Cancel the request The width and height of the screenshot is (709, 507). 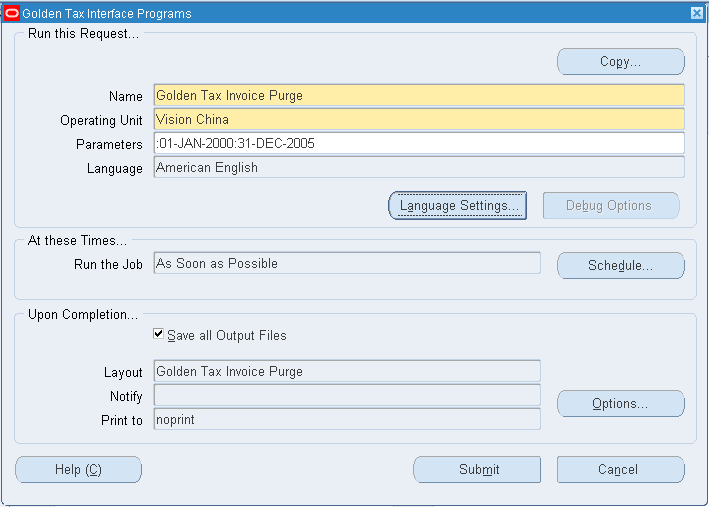[620, 469]
